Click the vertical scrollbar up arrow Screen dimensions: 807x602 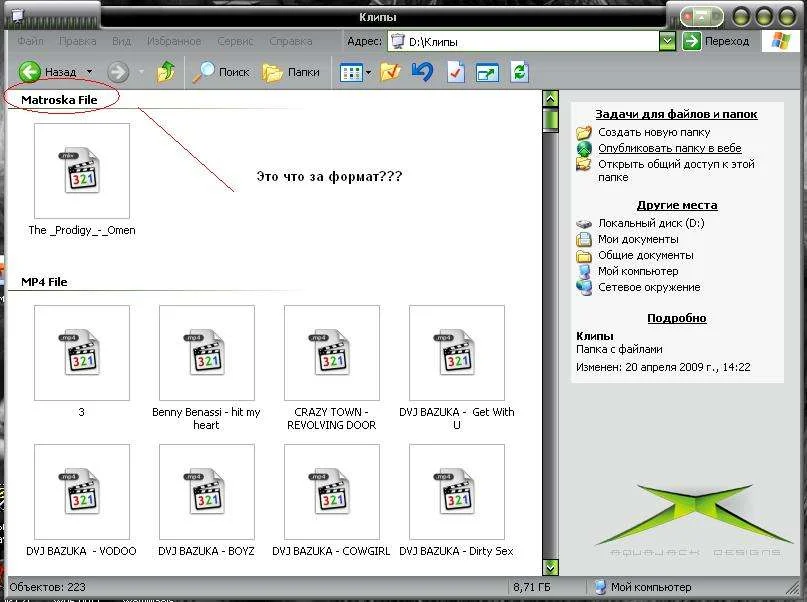(x=551, y=99)
